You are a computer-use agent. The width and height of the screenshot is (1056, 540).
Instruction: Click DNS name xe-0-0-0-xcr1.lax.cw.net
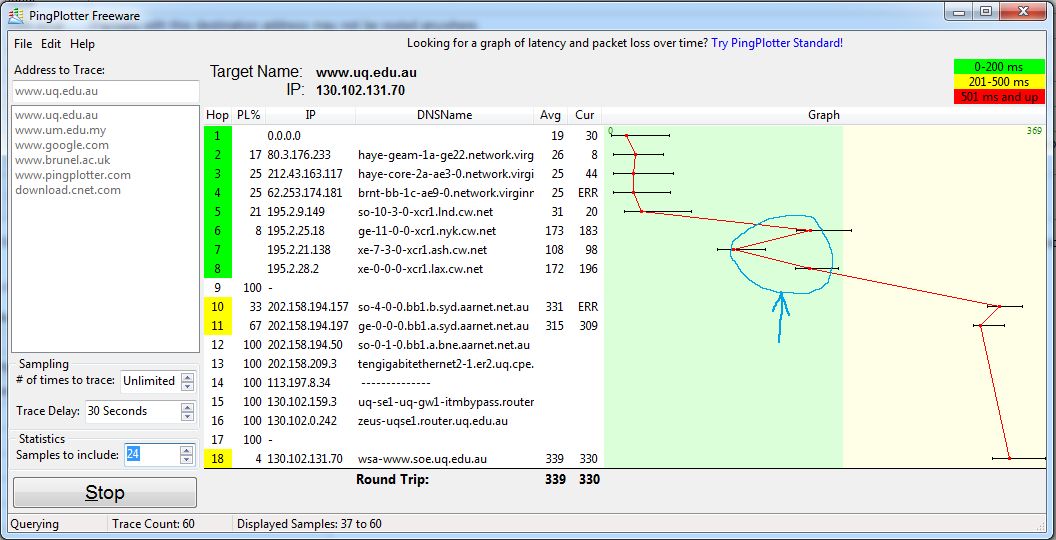coord(421,269)
